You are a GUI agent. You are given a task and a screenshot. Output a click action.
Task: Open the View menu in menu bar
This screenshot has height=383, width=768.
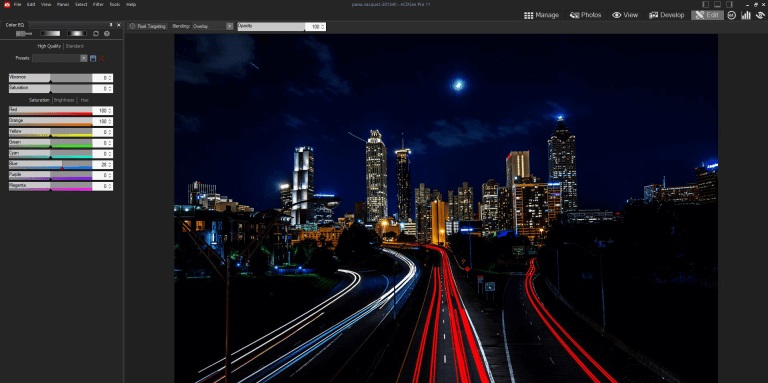click(46, 4)
